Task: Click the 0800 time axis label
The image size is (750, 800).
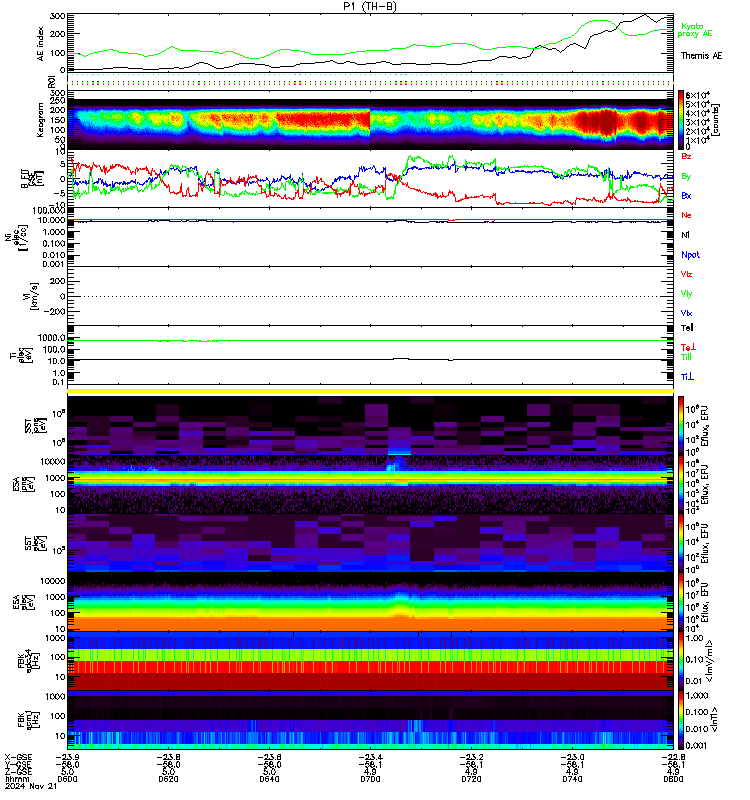Action: click(673, 779)
